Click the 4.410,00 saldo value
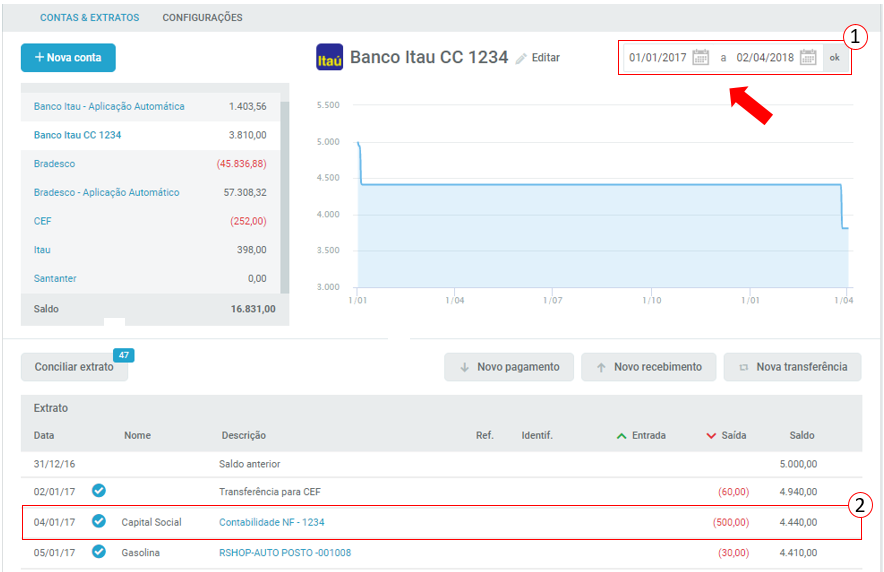The height and width of the screenshot is (572, 884). click(x=798, y=553)
